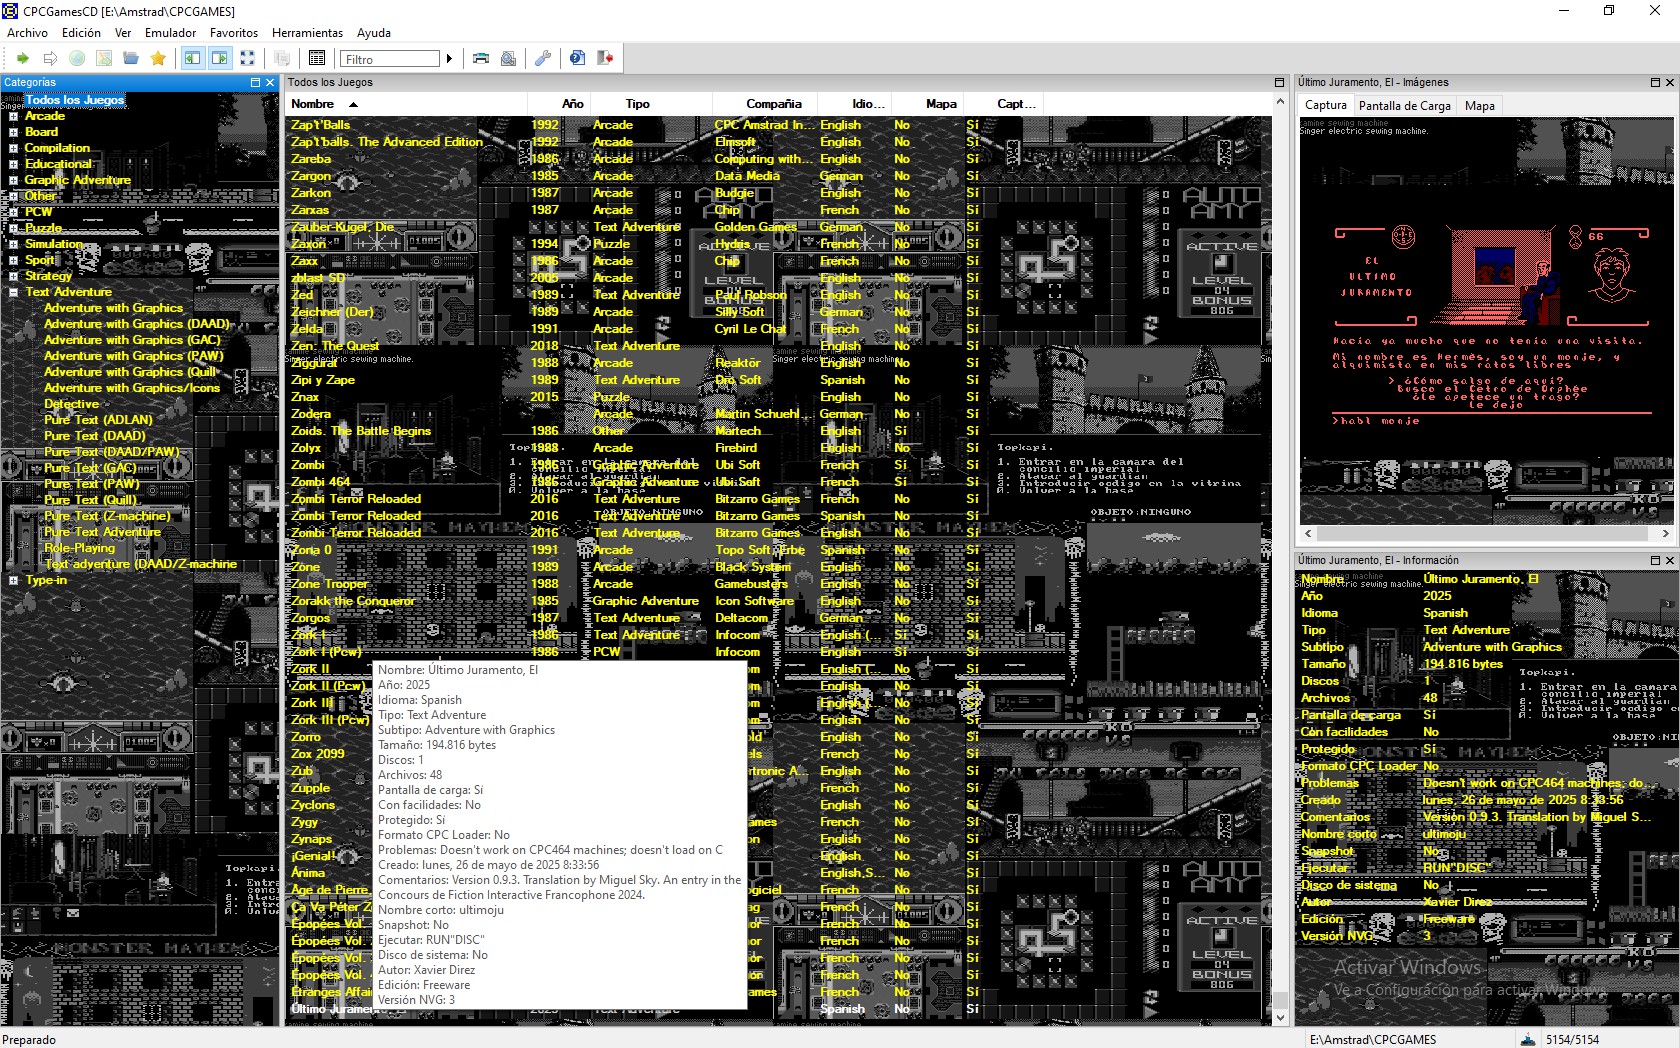This screenshot has width=1680, height=1048.
Task: Expand the Simulation category
Action: point(13,244)
